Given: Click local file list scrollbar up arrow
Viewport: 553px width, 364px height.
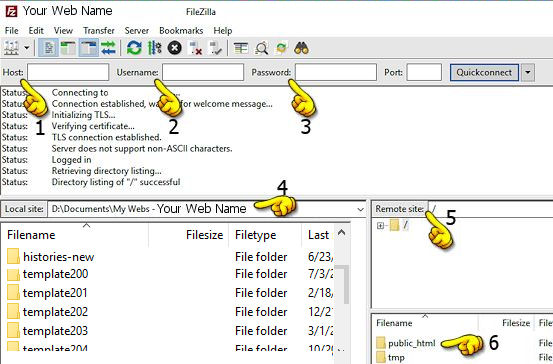Looking at the screenshot, I should click(341, 232).
